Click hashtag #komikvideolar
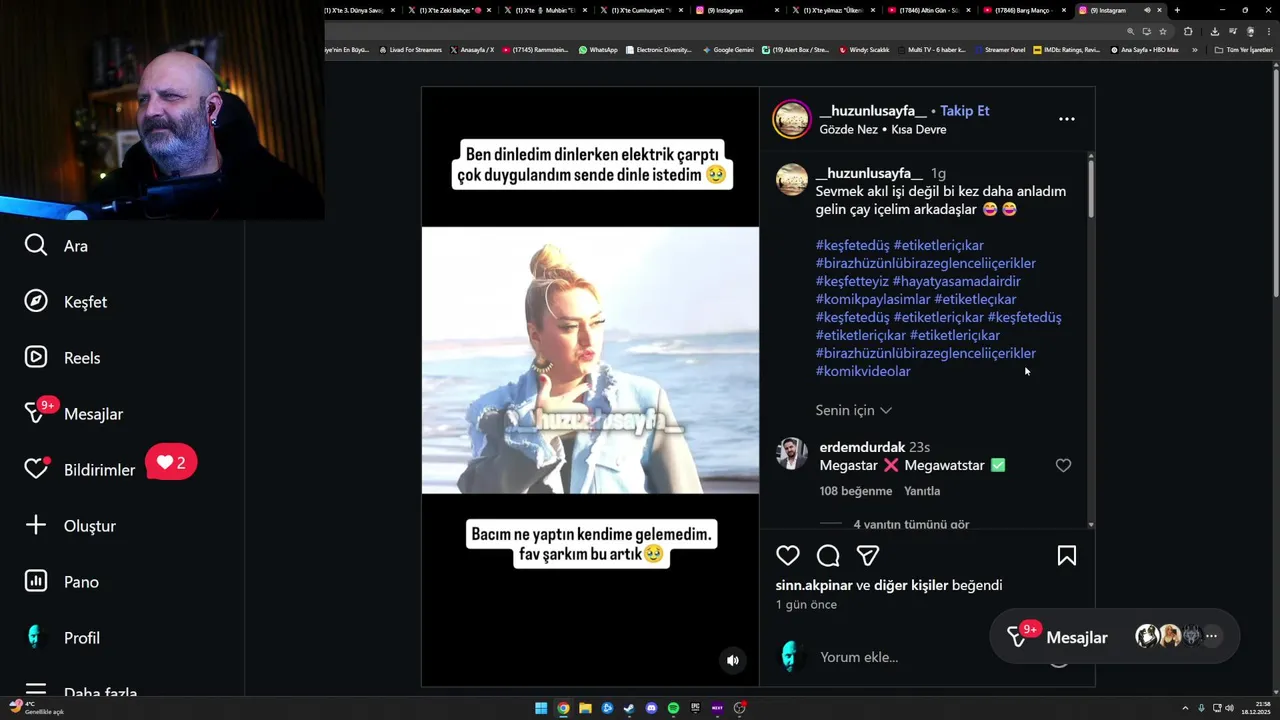 [863, 371]
